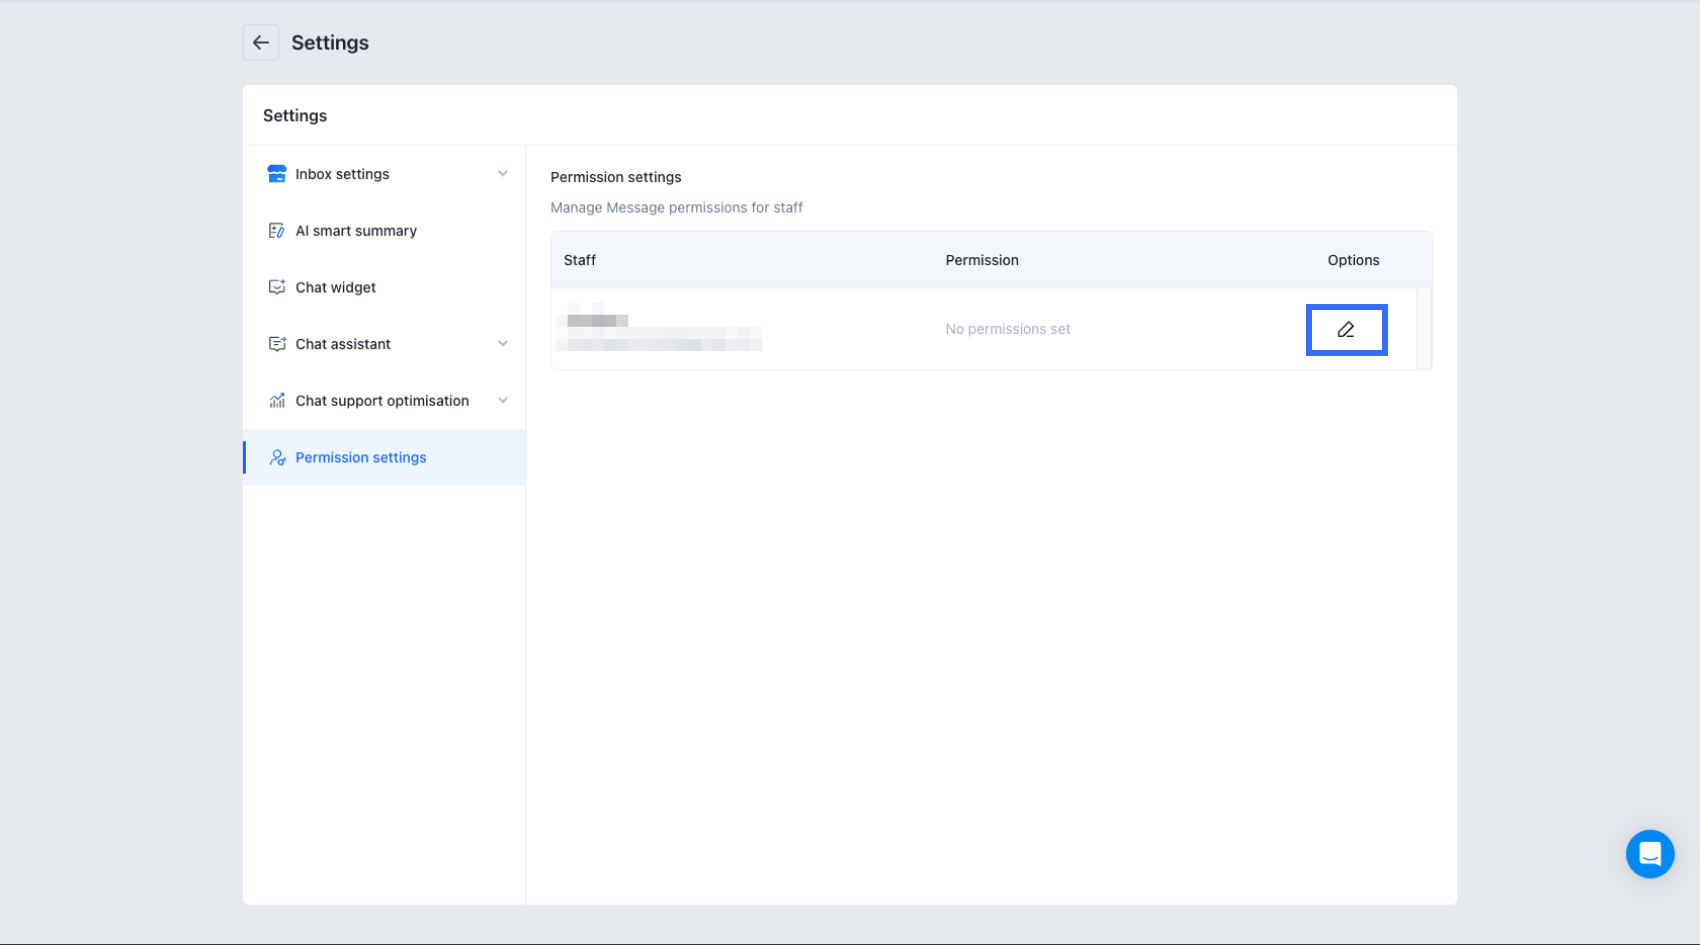1700x945 pixels.
Task: Click the Chat widget icon
Action: click(277, 288)
